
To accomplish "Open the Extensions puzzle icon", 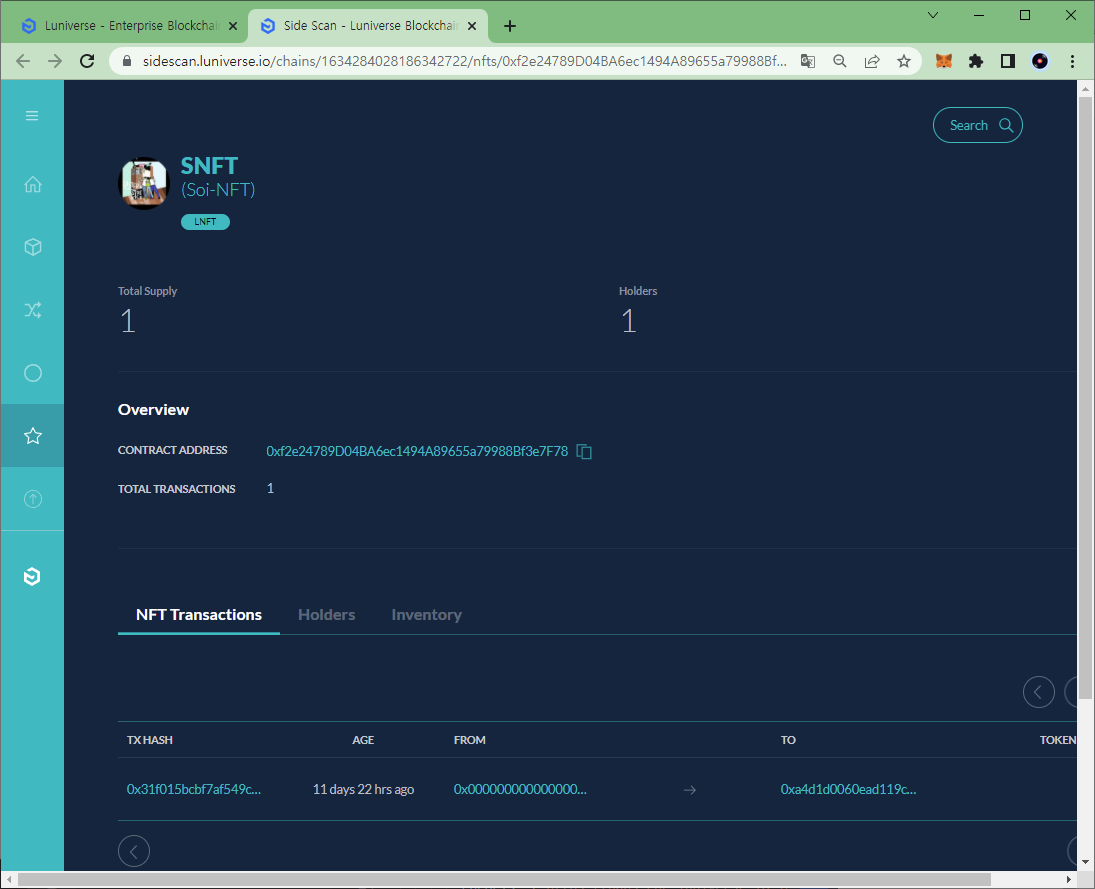I will click(x=976, y=61).
